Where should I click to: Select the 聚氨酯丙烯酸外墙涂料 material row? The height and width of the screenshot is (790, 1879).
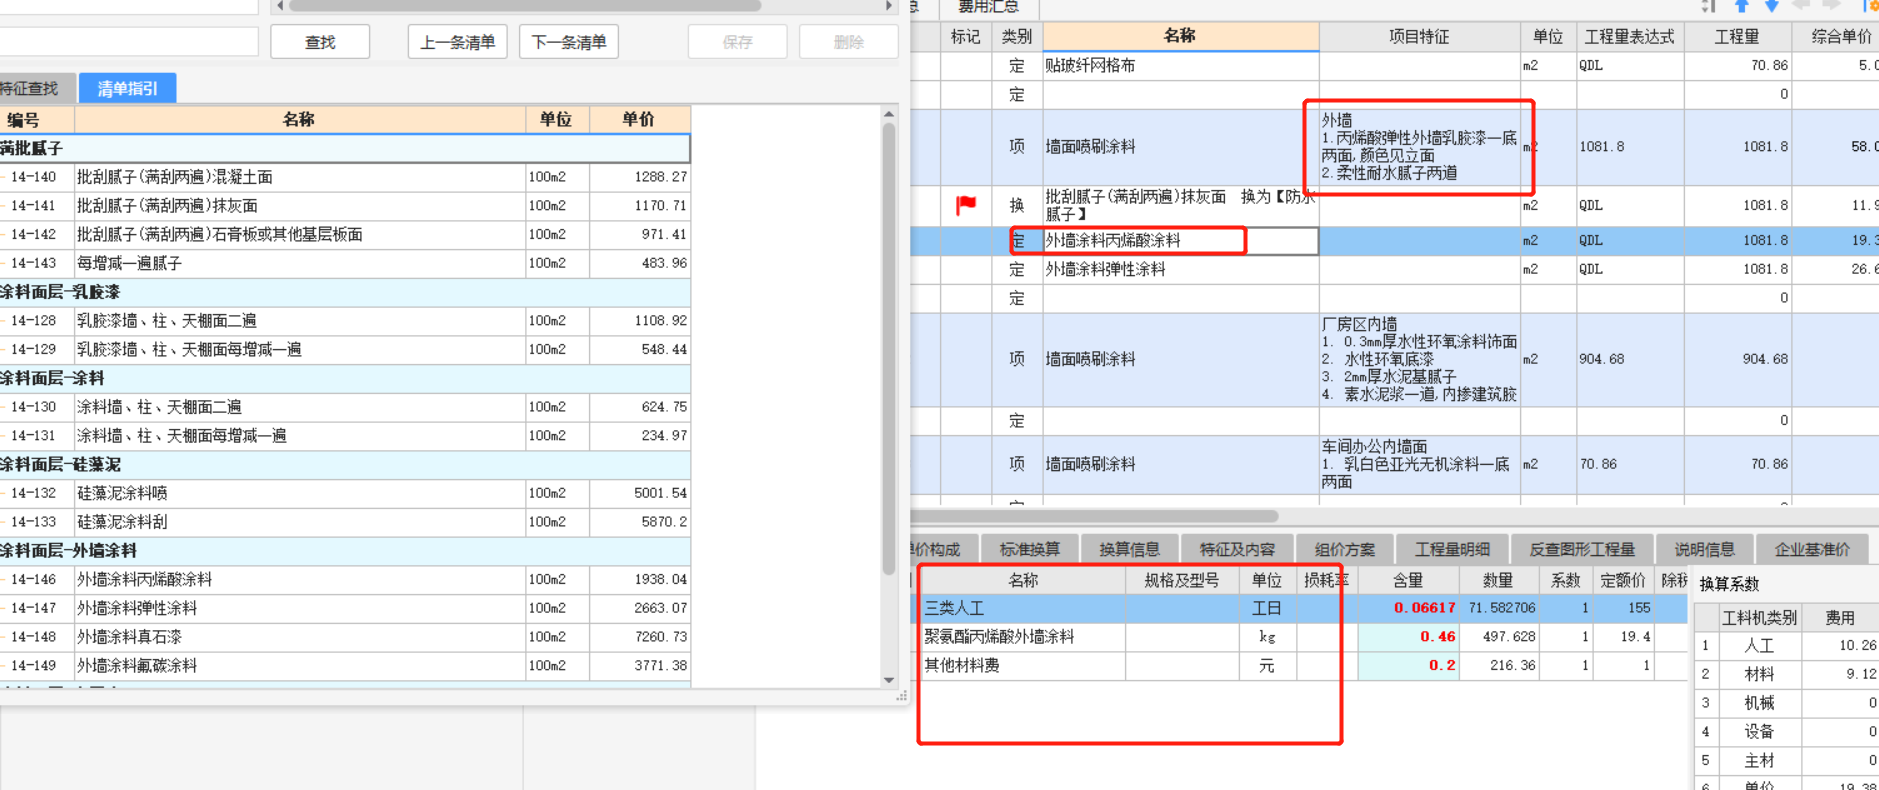[x=1300, y=637]
